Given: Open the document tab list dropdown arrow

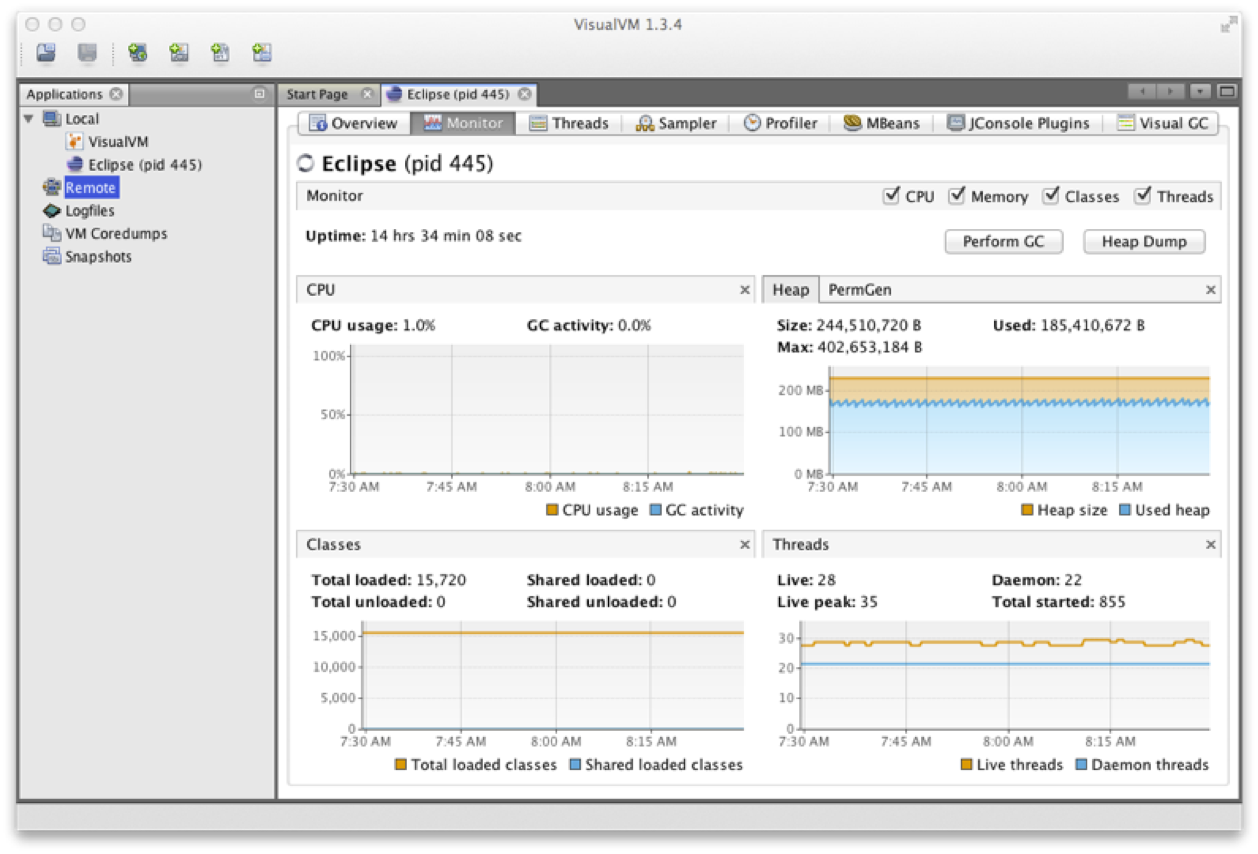Looking at the screenshot, I should pyautogui.click(x=1200, y=92).
